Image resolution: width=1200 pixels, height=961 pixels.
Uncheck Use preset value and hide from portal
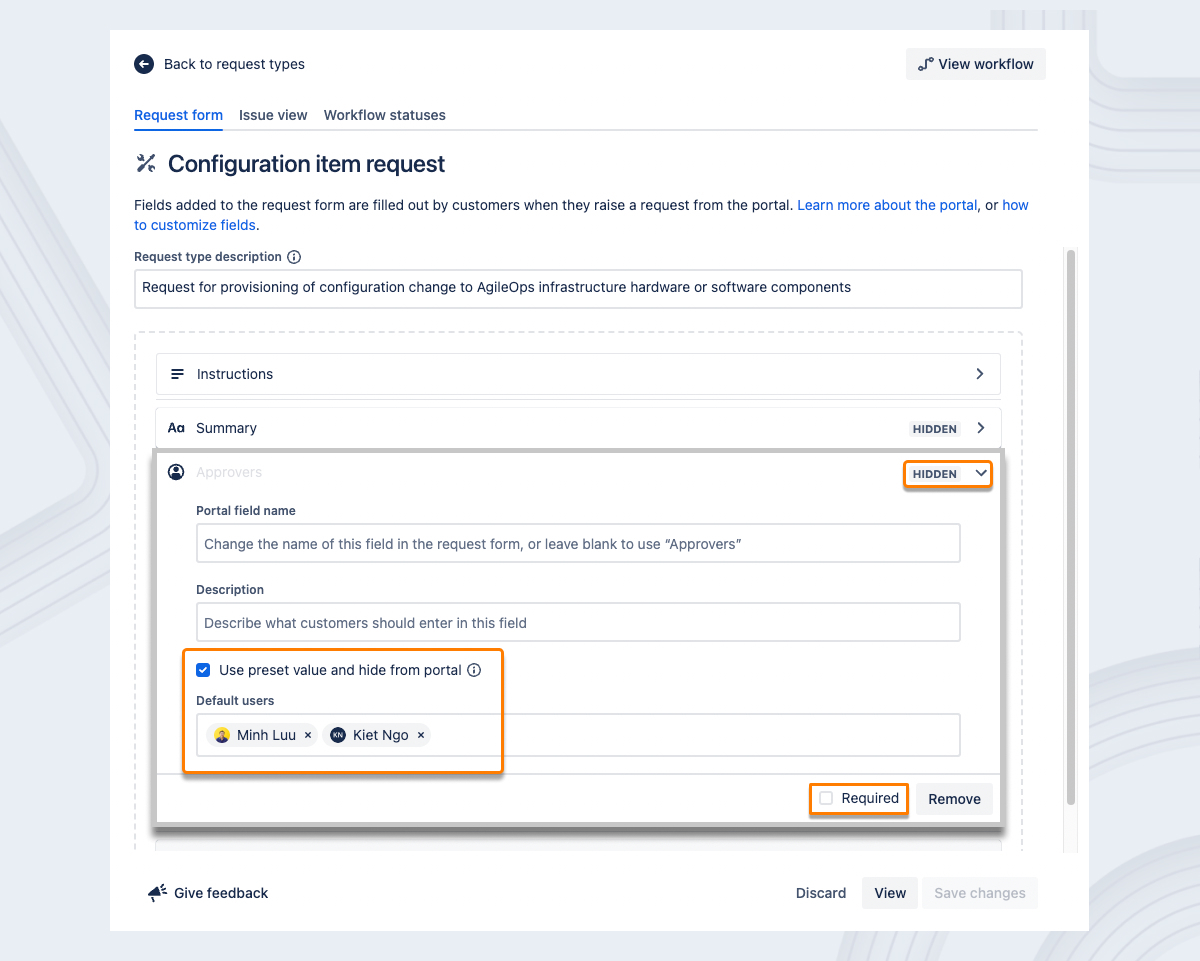tap(203, 670)
